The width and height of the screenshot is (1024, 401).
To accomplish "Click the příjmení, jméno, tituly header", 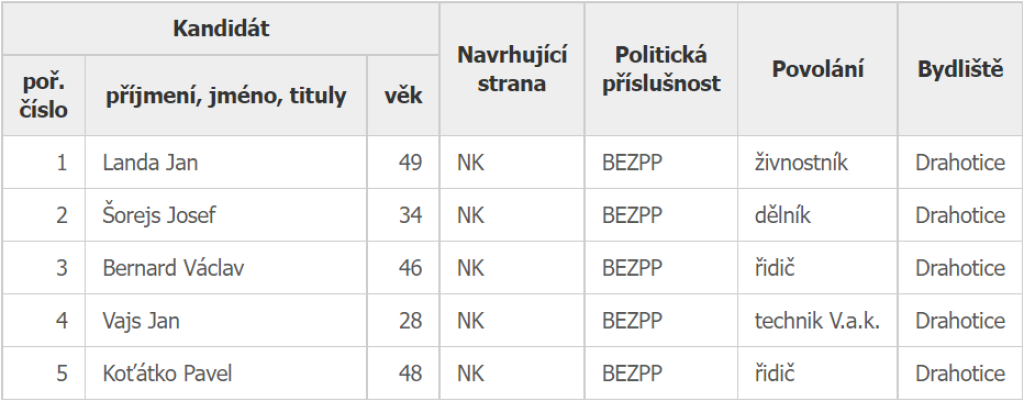I will tap(226, 95).
